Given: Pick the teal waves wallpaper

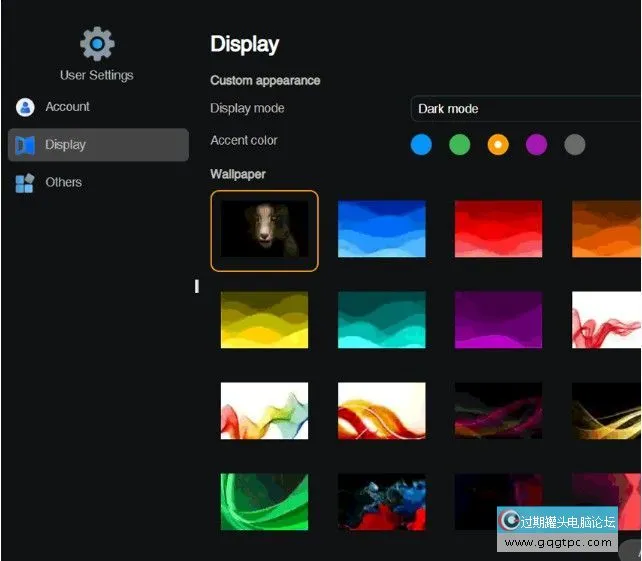Looking at the screenshot, I should pyautogui.click(x=381, y=320).
